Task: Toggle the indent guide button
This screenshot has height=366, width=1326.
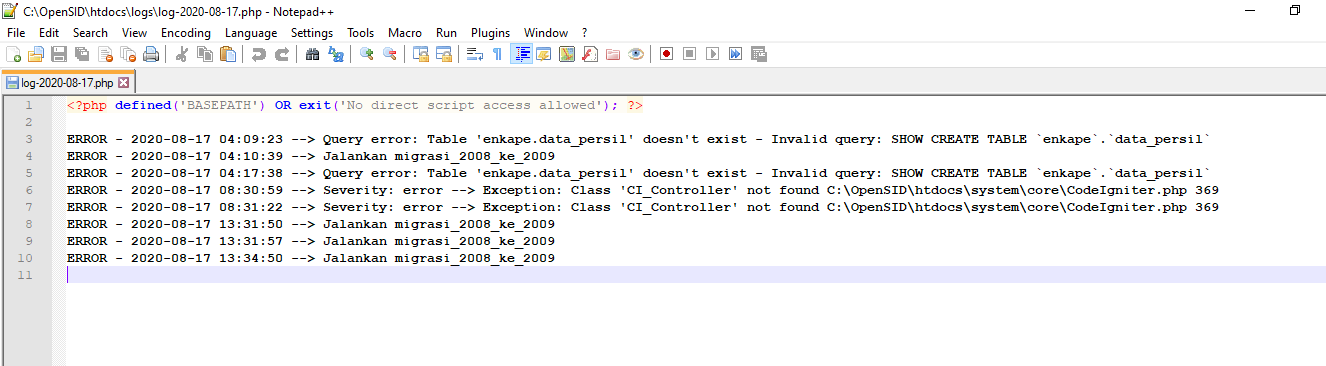Action: [521, 54]
